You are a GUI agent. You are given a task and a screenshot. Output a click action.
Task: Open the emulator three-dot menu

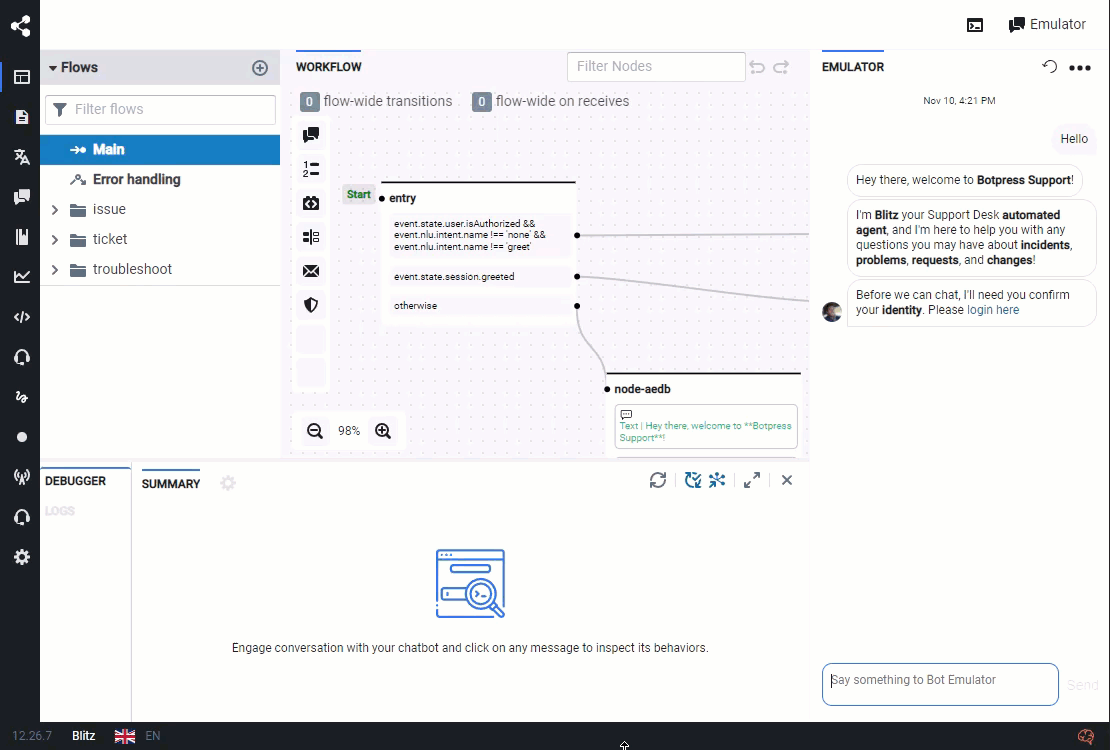tap(1079, 66)
